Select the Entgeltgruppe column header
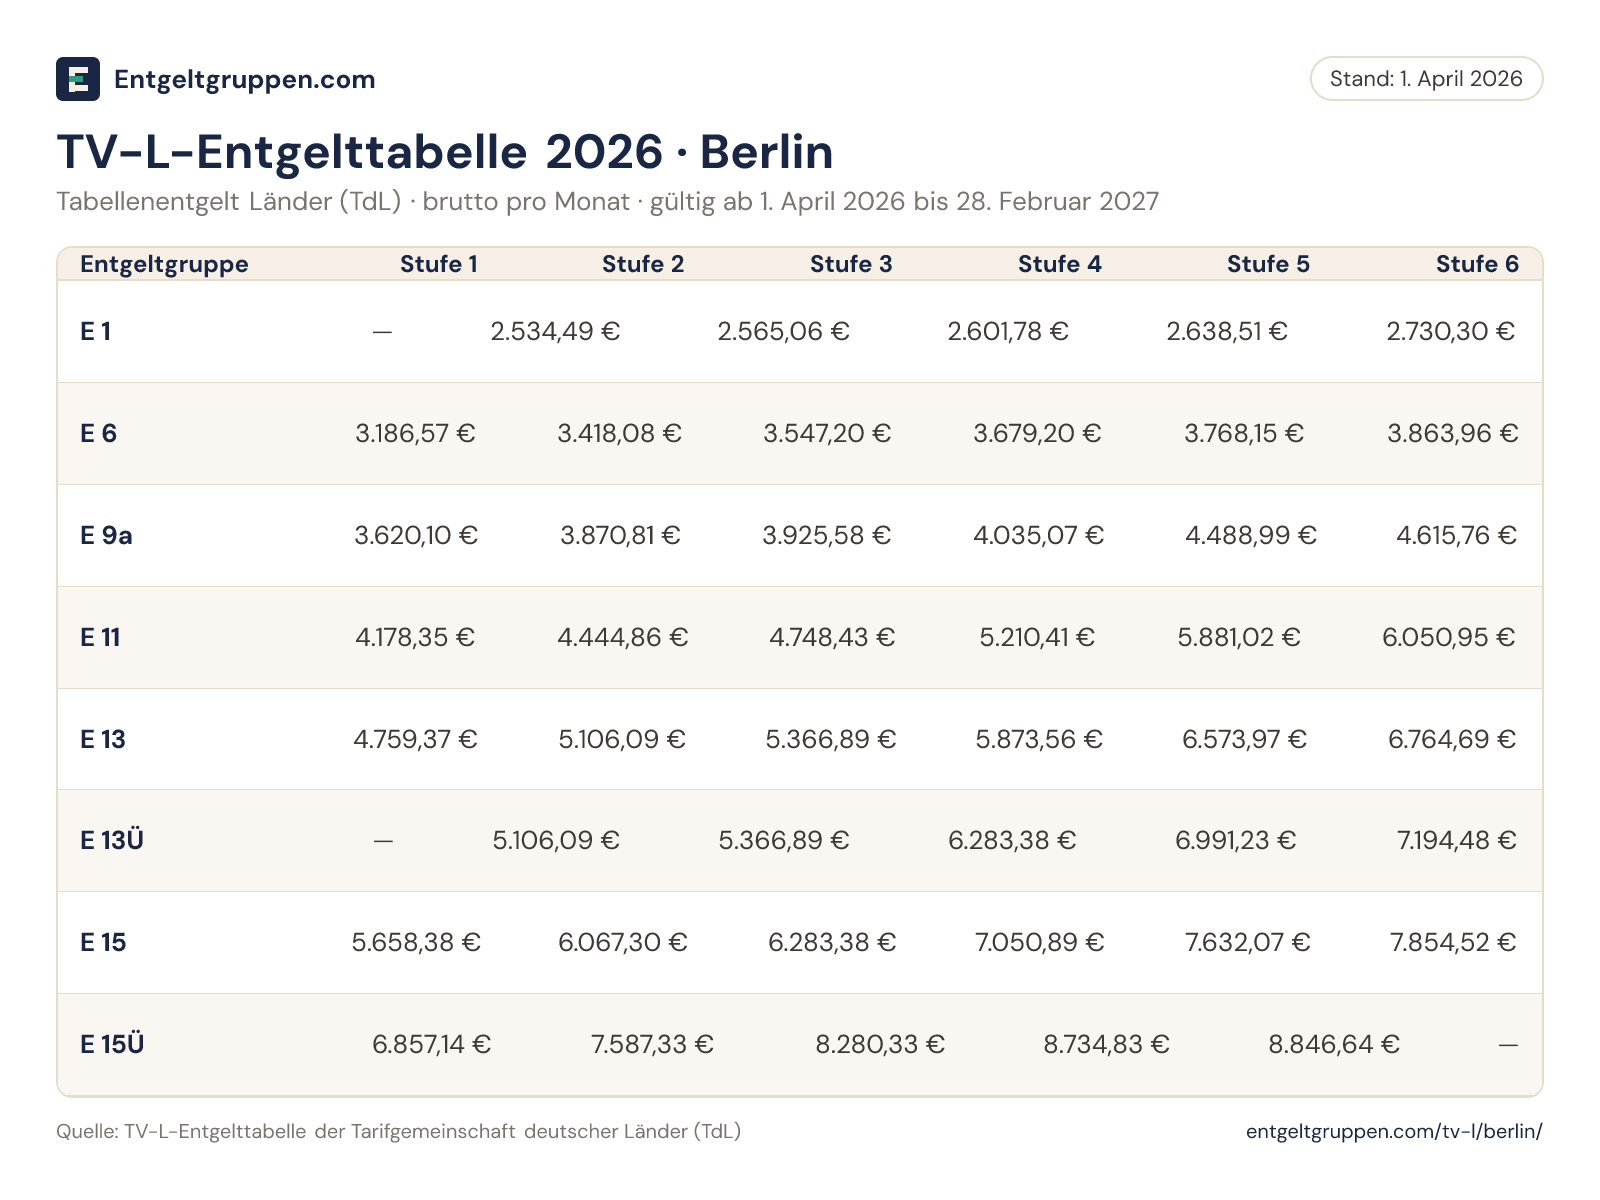The width and height of the screenshot is (1600, 1200). coord(164,264)
